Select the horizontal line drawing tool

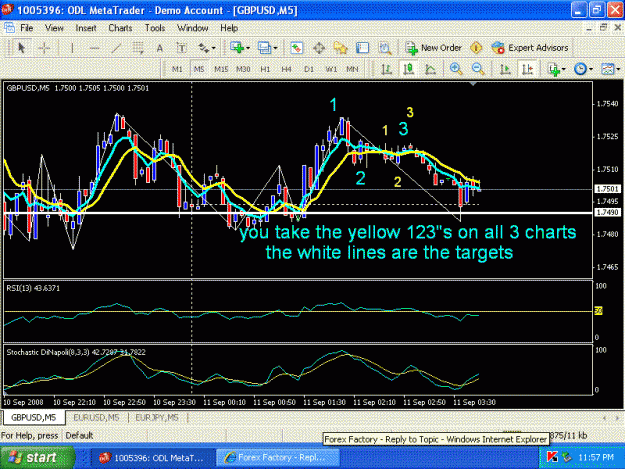coord(94,48)
